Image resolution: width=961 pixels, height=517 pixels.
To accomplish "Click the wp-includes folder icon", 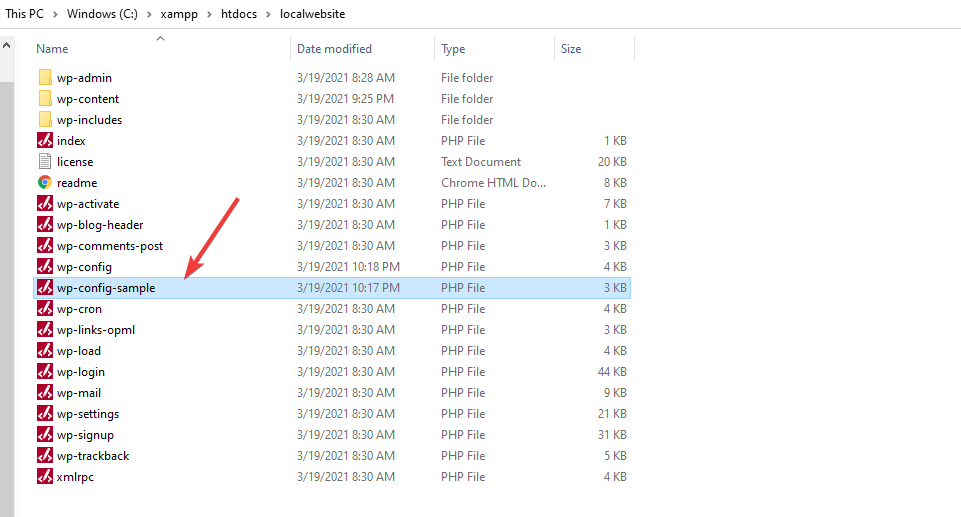I will coord(45,119).
